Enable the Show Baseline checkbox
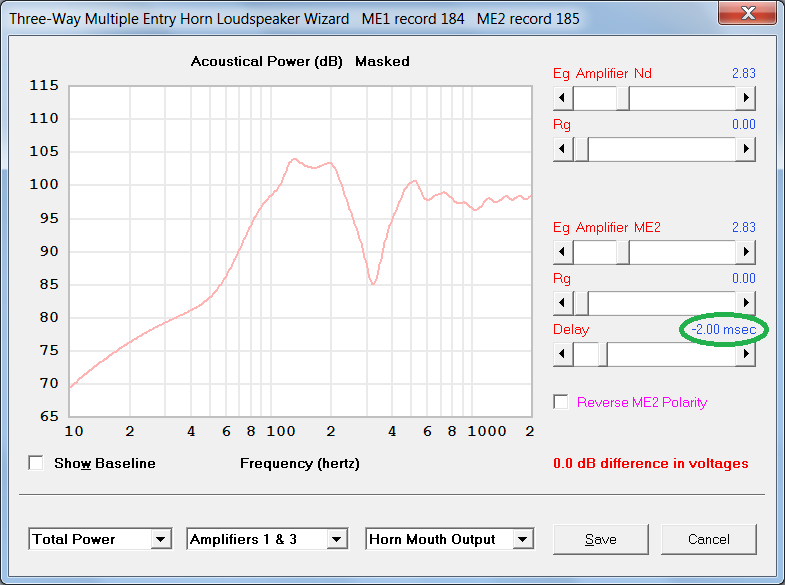Screen dimensions: 785x585 pyautogui.click(x=36, y=463)
